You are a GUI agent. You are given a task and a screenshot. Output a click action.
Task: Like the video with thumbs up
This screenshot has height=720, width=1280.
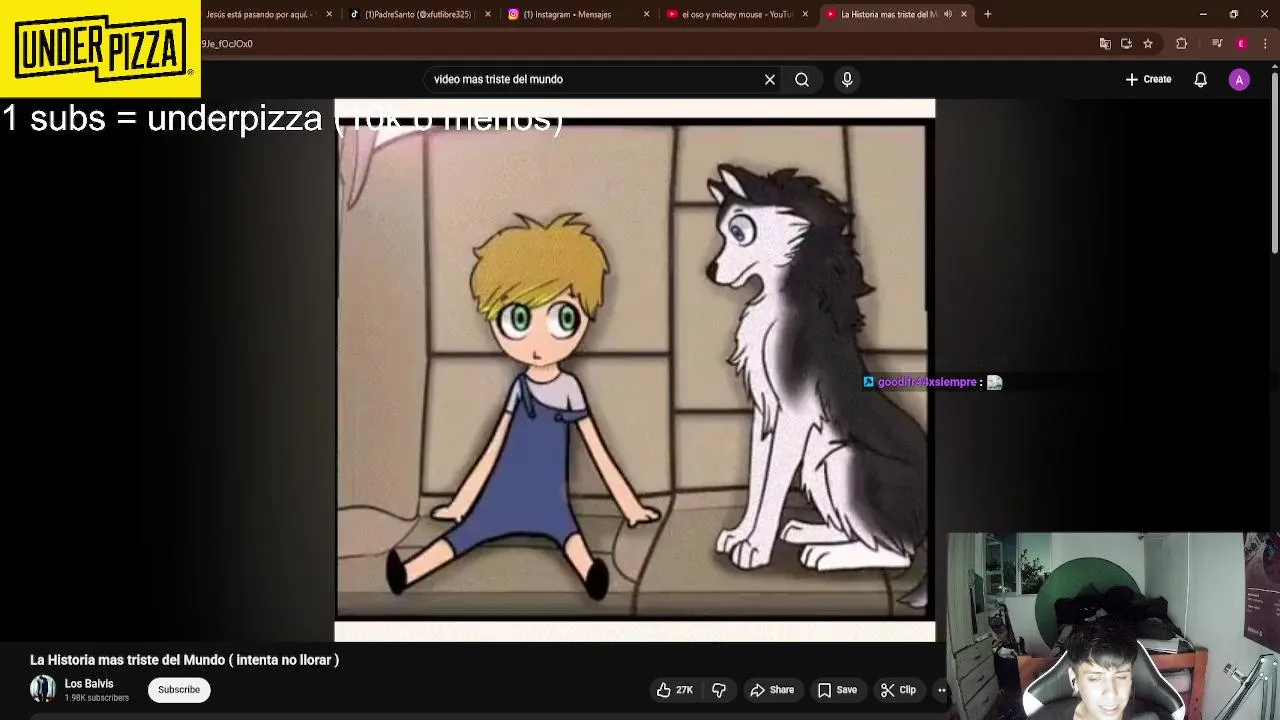pyautogui.click(x=675, y=690)
